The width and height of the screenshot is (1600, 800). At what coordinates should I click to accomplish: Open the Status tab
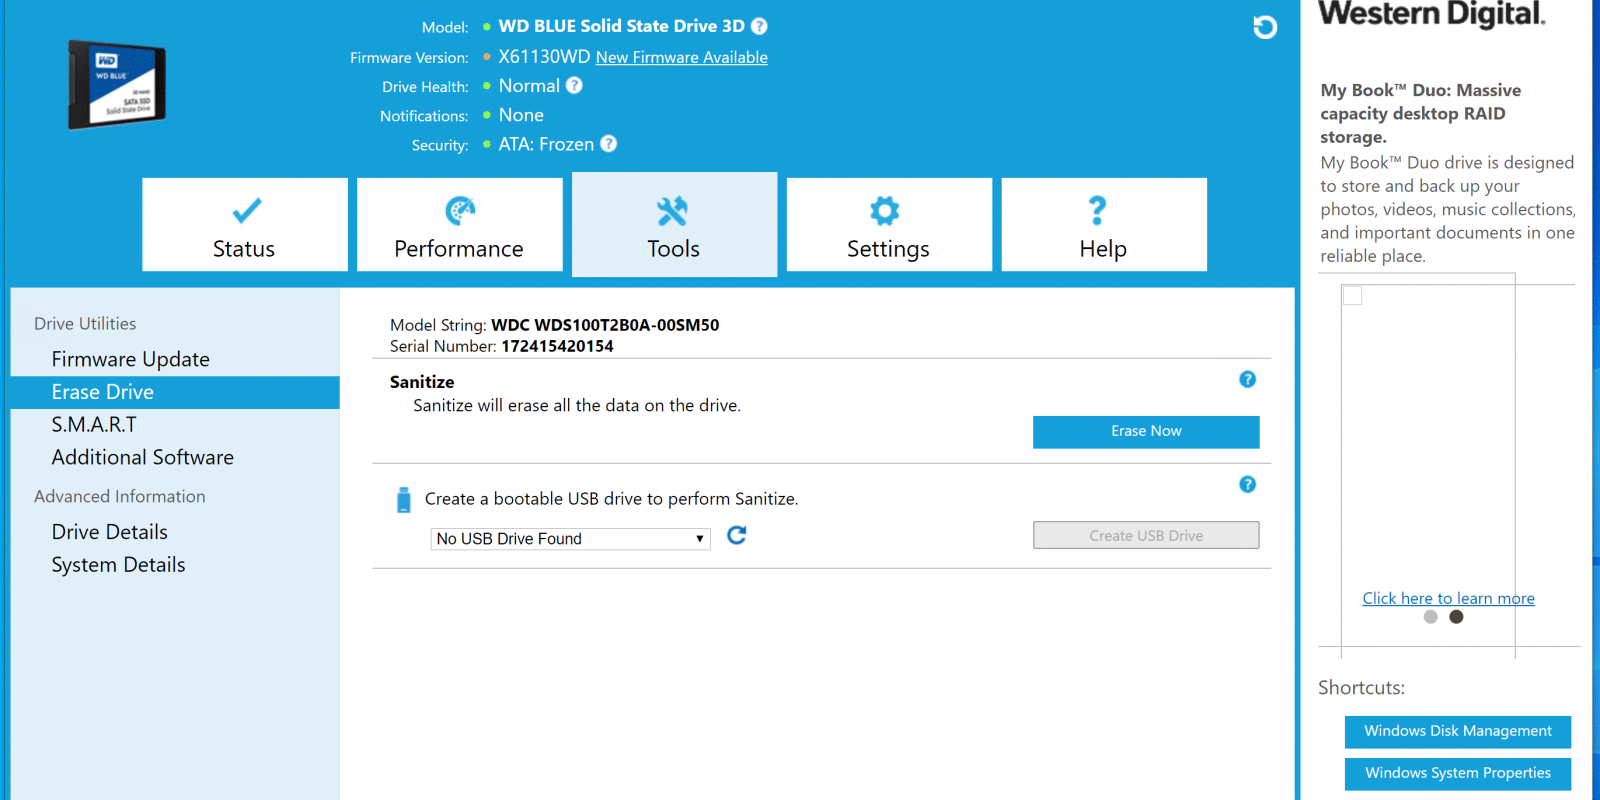click(x=245, y=225)
